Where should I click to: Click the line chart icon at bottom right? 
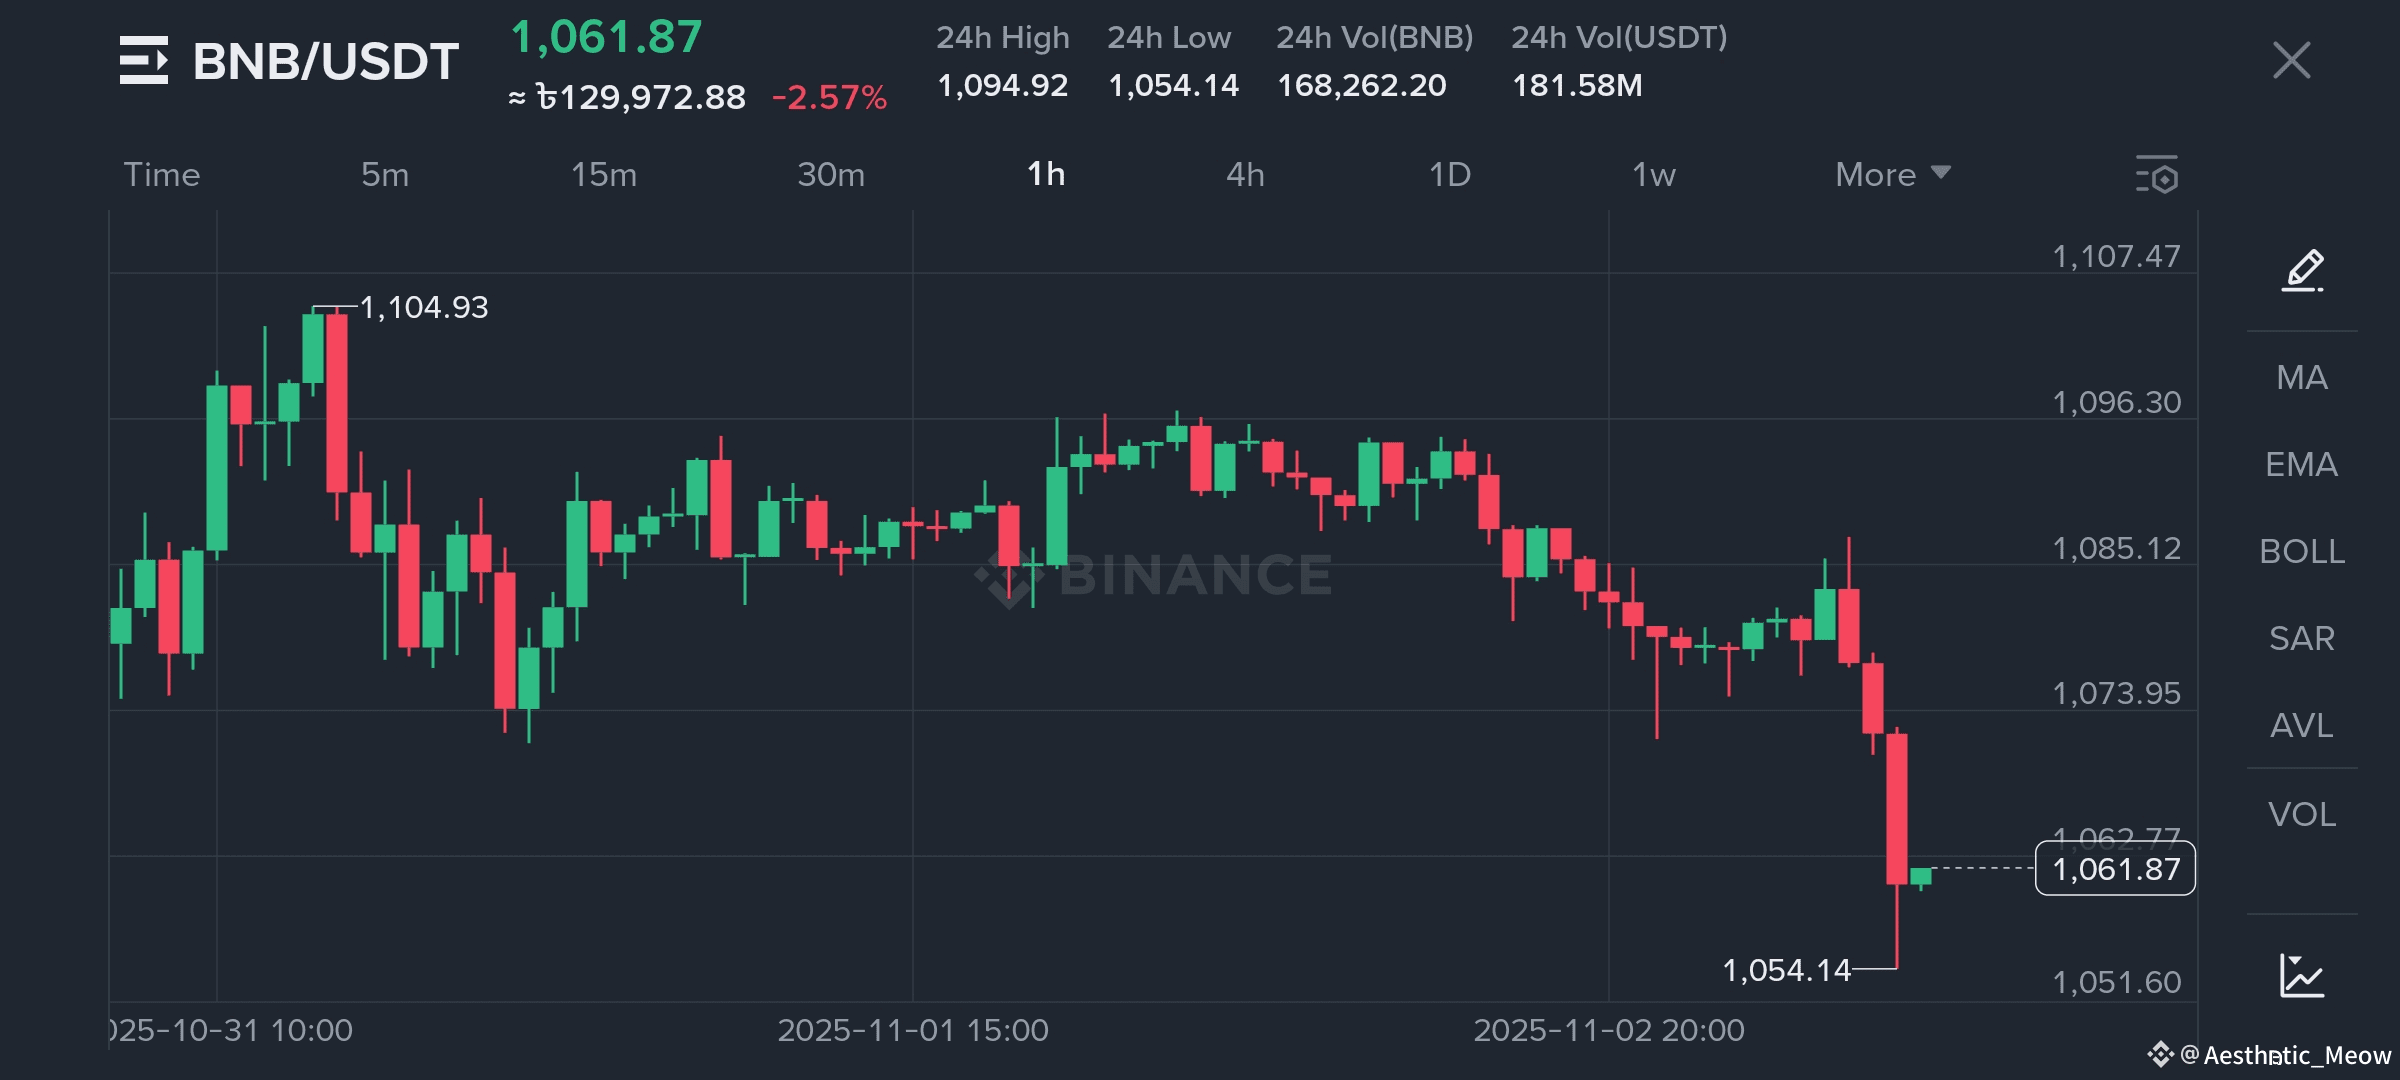point(2302,975)
